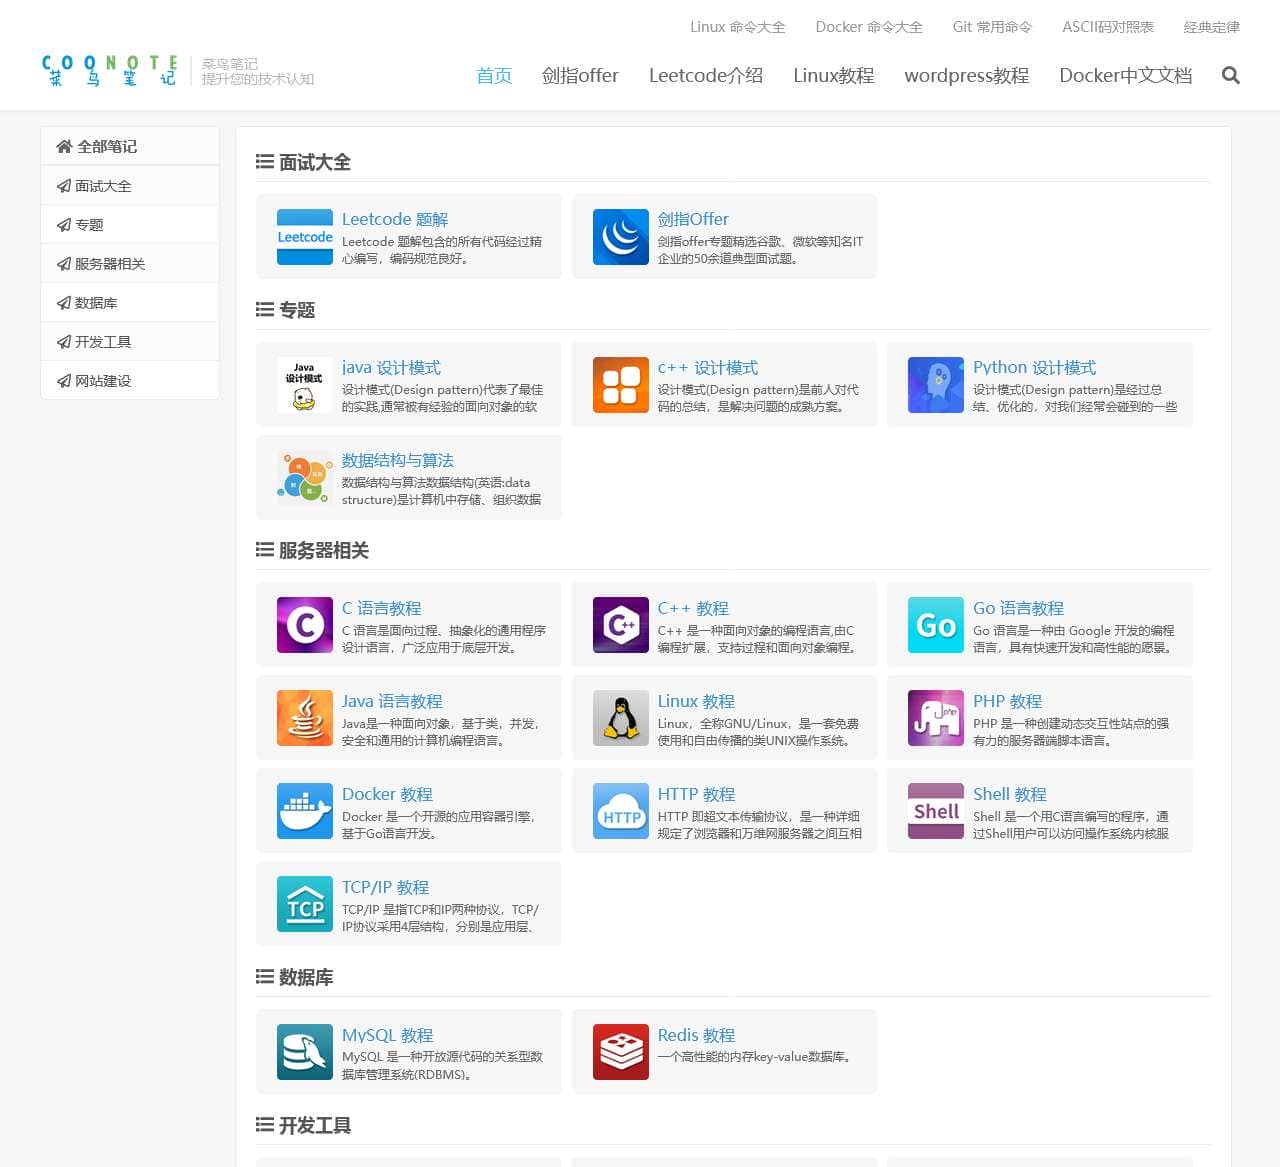The image size is (1280, 1167).
Task: Click the 数据库 section heading in the content
Action: [x=295, y=977]
